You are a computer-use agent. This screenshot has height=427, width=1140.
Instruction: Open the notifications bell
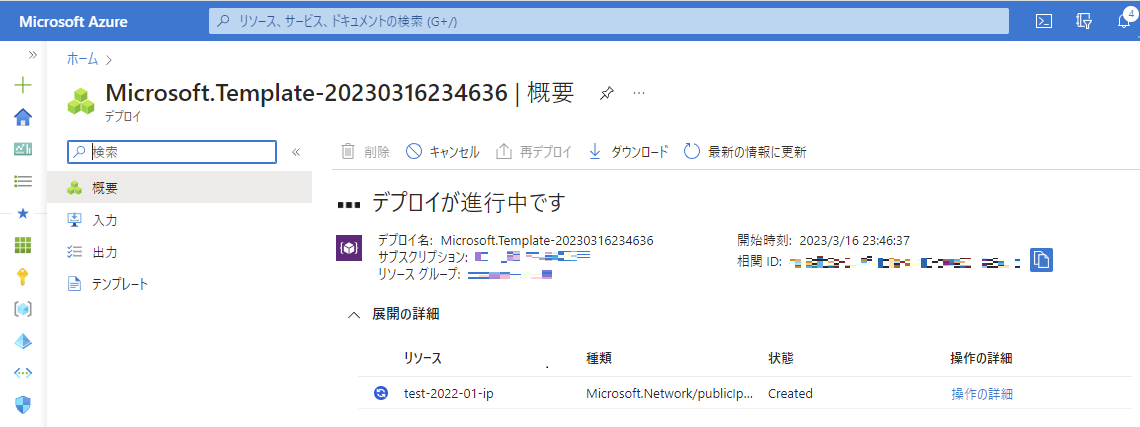[x=1124, y=21]
